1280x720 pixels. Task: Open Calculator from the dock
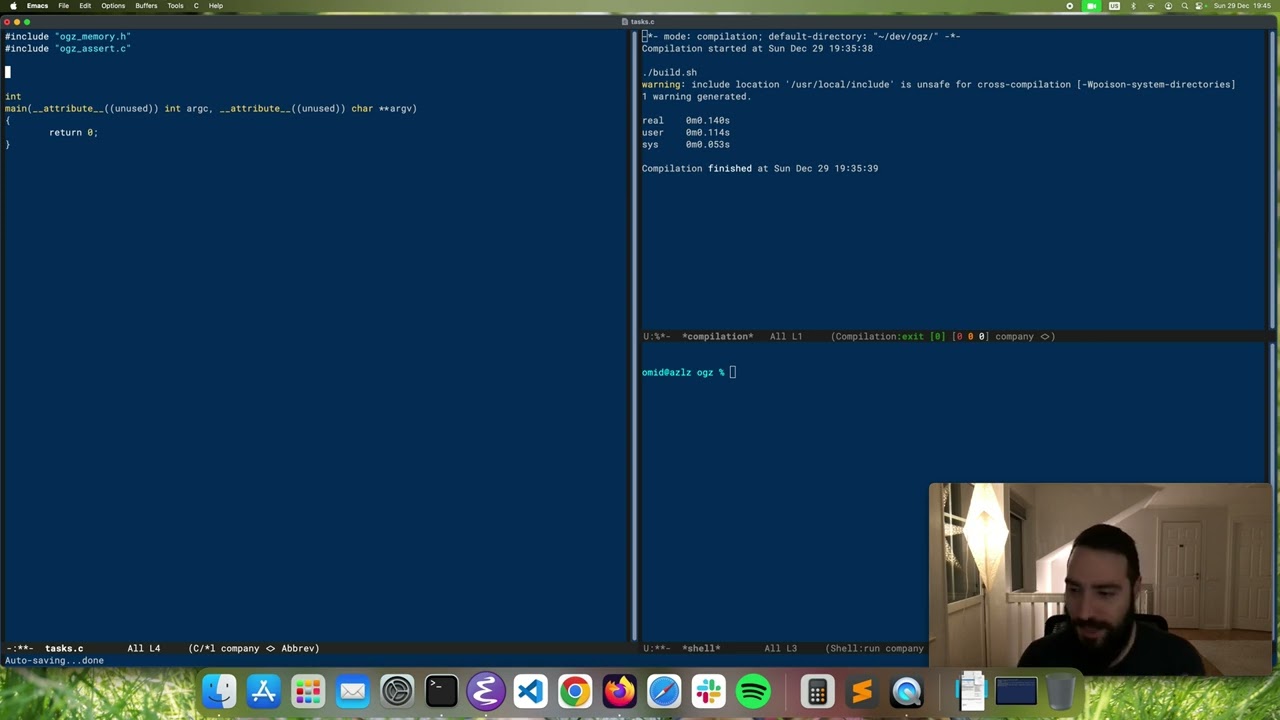tap(817, 691)
